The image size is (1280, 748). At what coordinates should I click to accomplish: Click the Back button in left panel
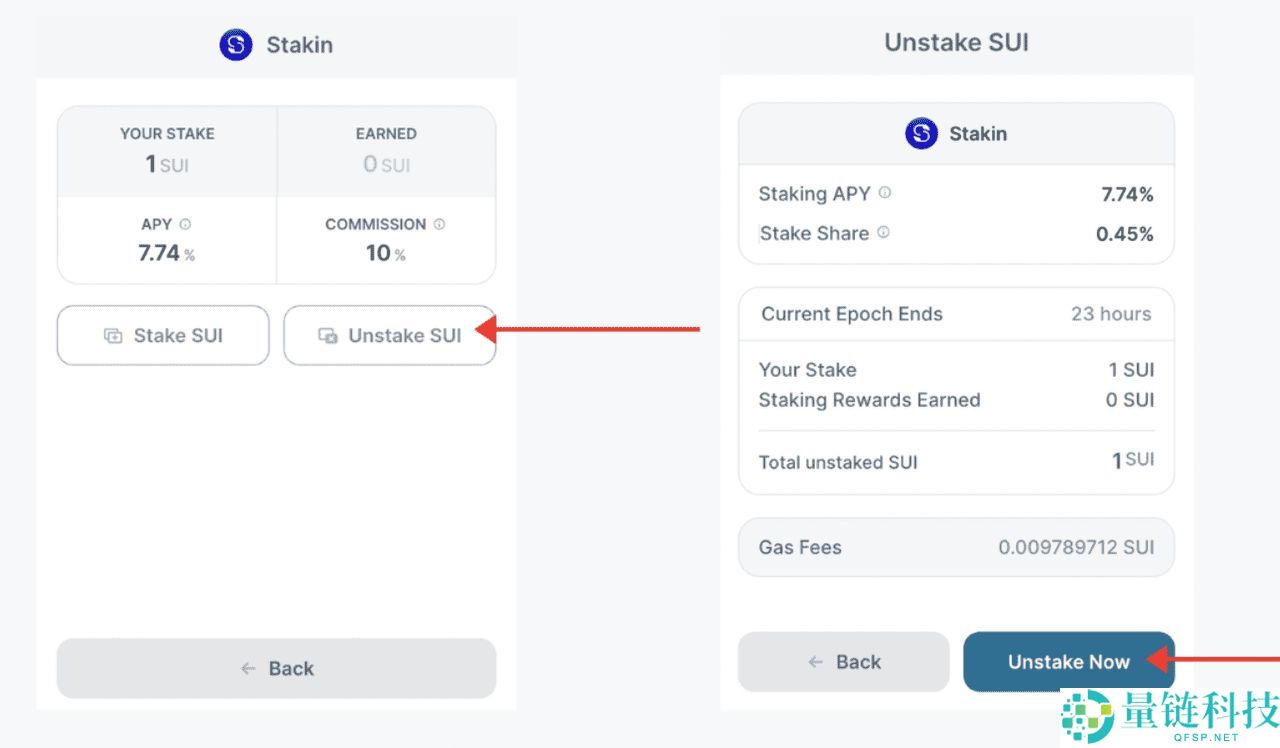coord(276,668)
